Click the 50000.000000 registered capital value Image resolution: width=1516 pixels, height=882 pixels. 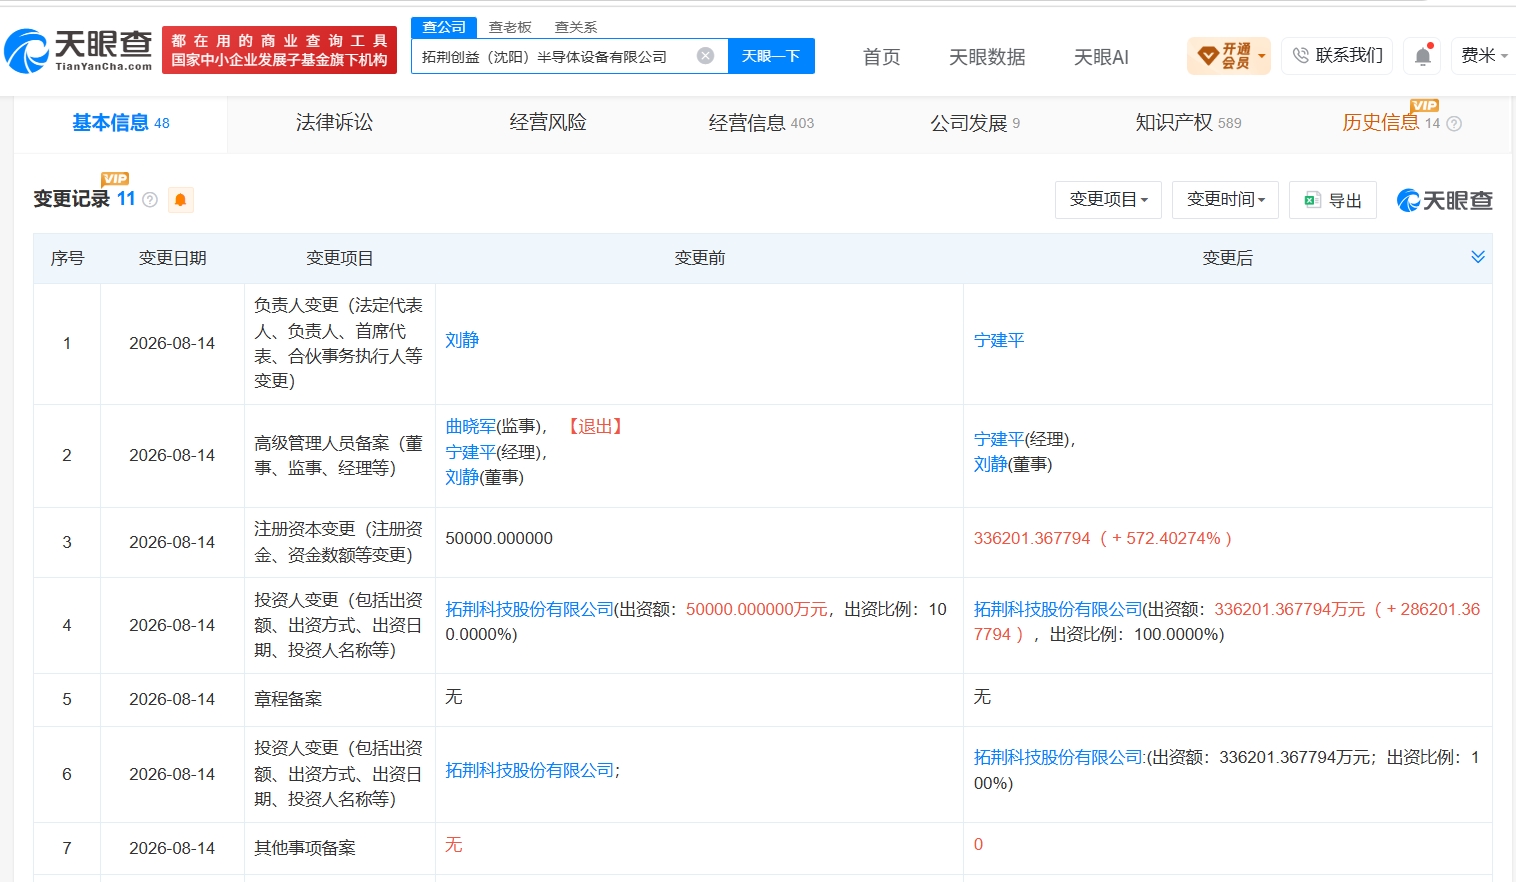(x=499, y=538)
